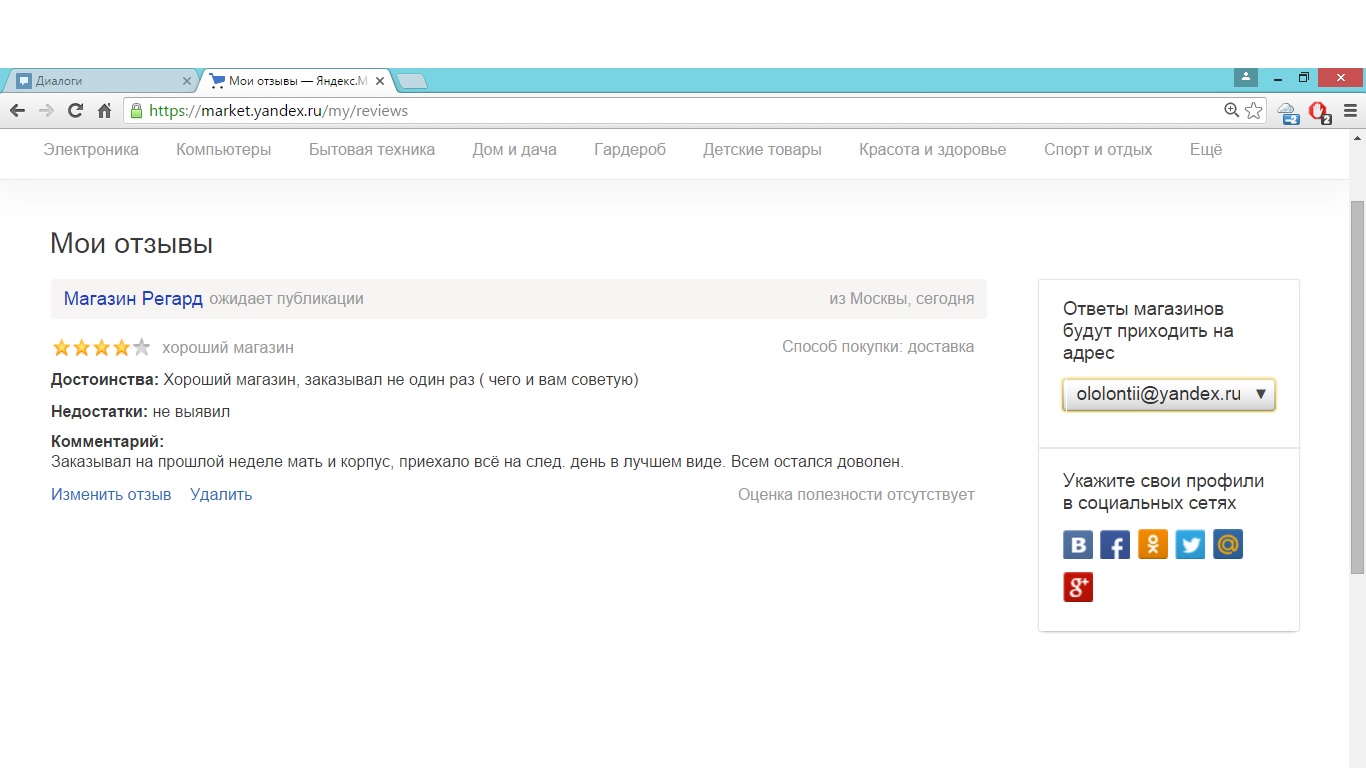Click the Достоинства review line
1366x768 pixels.
coord(345,380)
